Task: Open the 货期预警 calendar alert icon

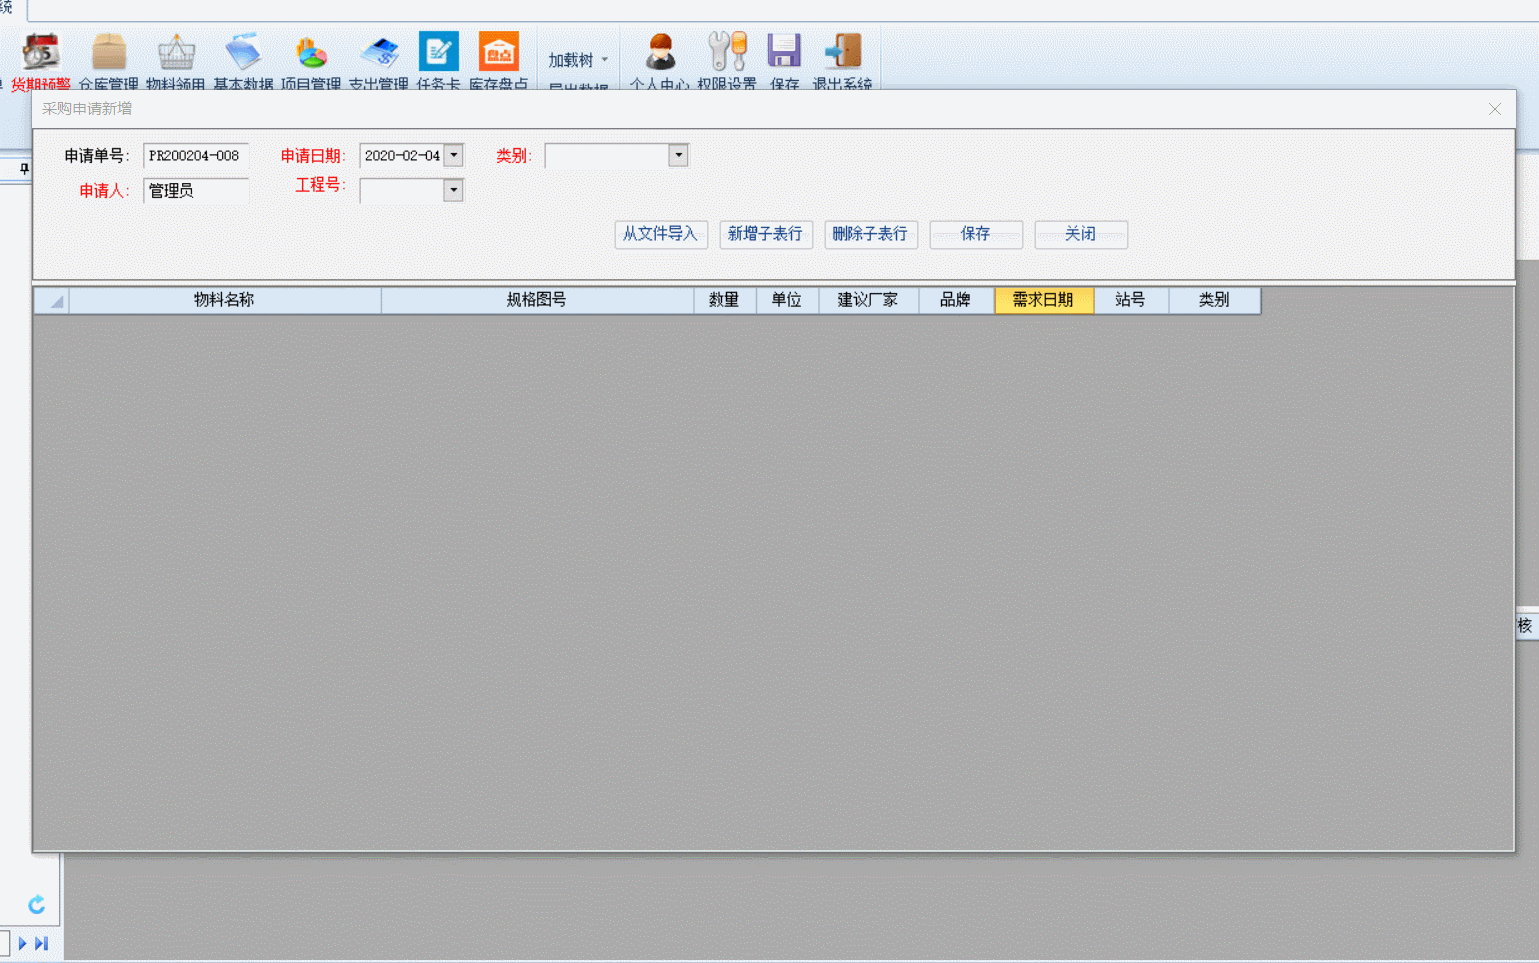Action: click(x=41, y=53)
